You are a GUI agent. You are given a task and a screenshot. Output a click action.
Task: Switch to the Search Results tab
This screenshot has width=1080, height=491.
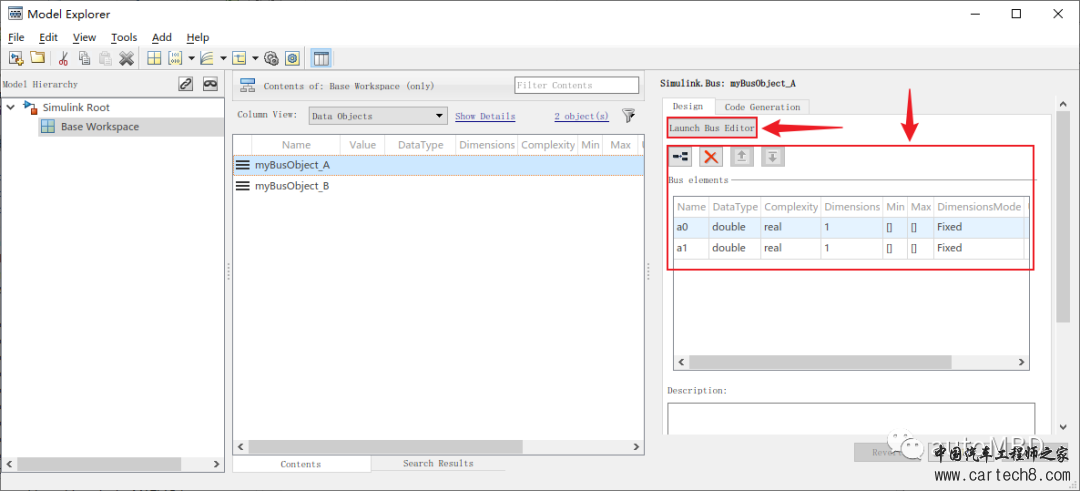[x=438, y=463]
